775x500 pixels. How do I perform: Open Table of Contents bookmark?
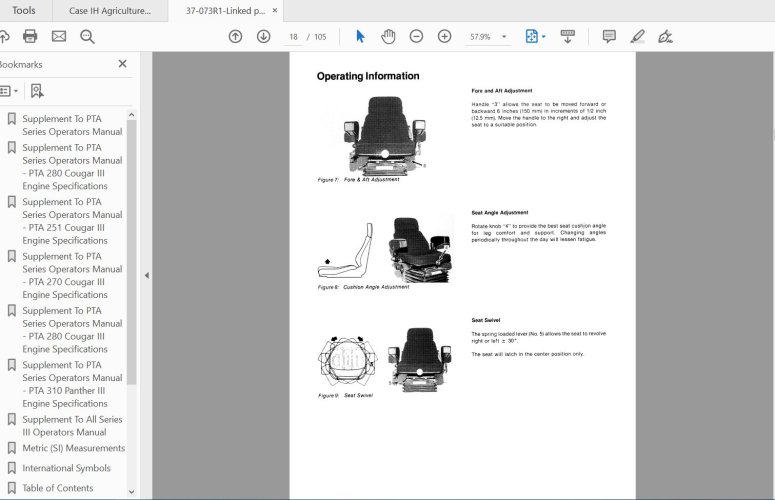tap(57, 488)
